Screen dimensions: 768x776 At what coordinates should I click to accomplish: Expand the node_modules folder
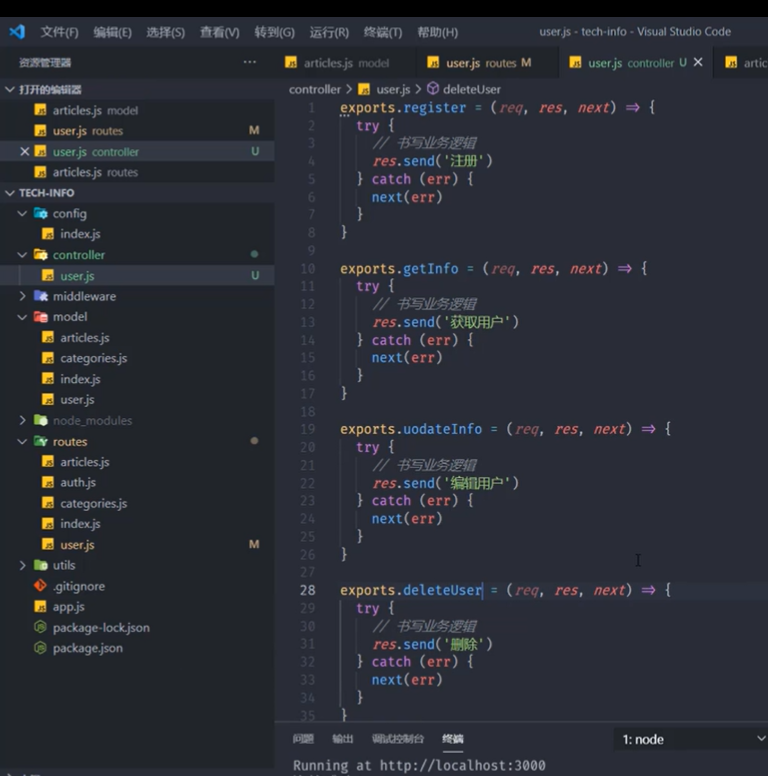[x=22, y=420]
